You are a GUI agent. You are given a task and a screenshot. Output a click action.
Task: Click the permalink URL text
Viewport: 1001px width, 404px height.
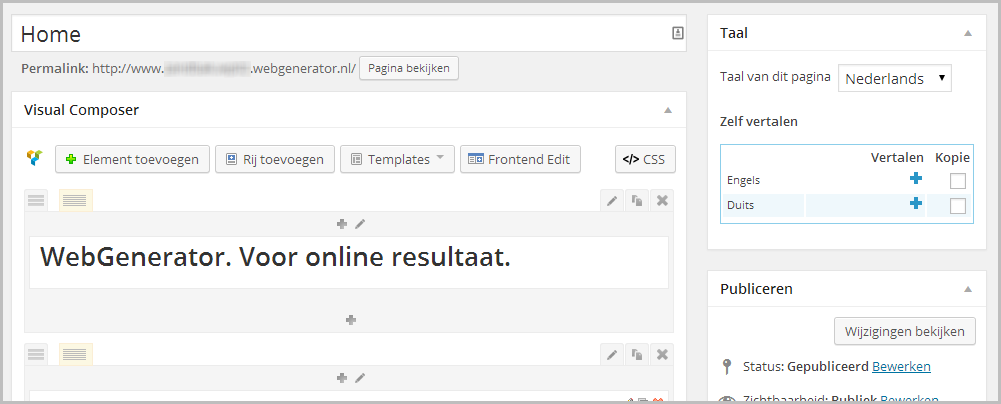[x=224, y=68]
